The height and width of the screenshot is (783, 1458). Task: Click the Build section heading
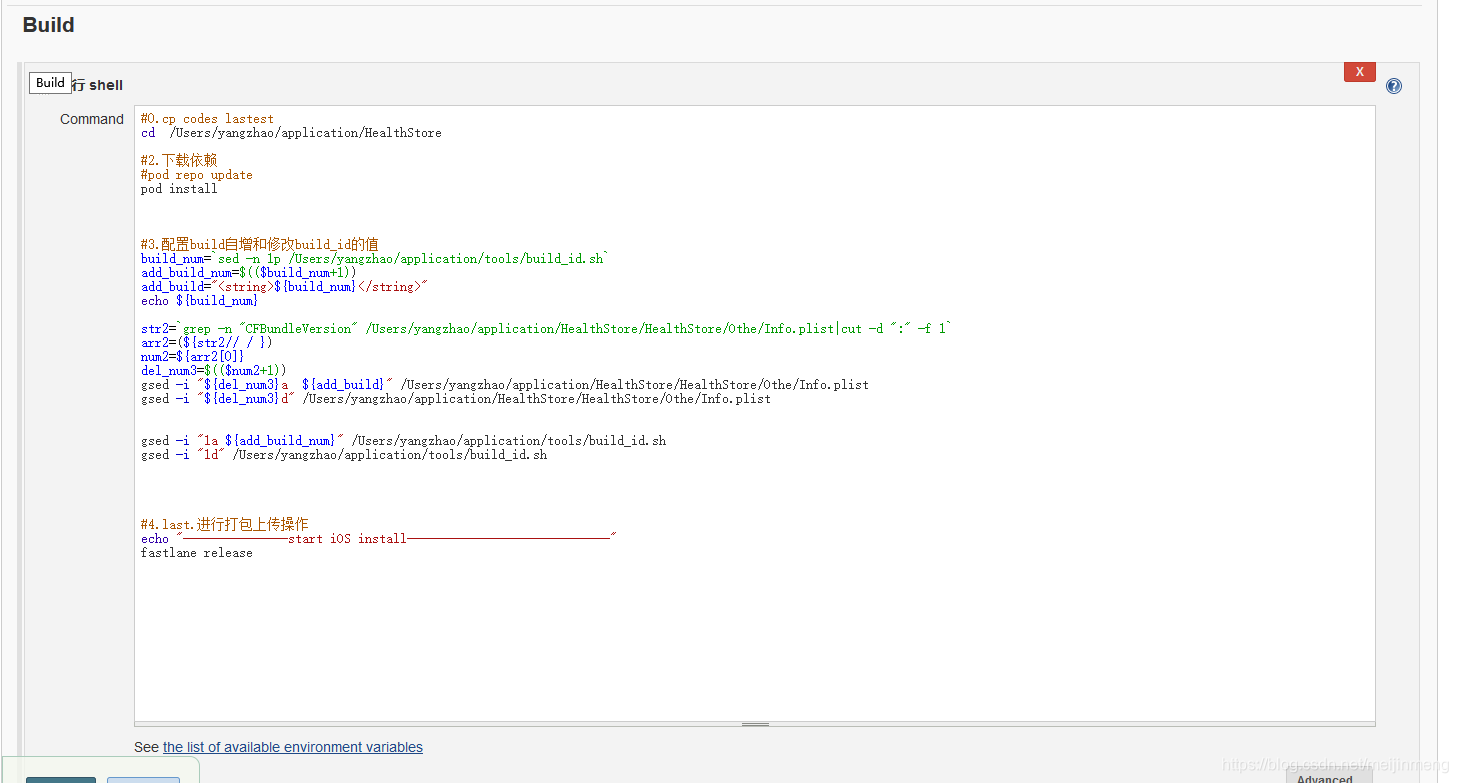(x=48, y=25)
